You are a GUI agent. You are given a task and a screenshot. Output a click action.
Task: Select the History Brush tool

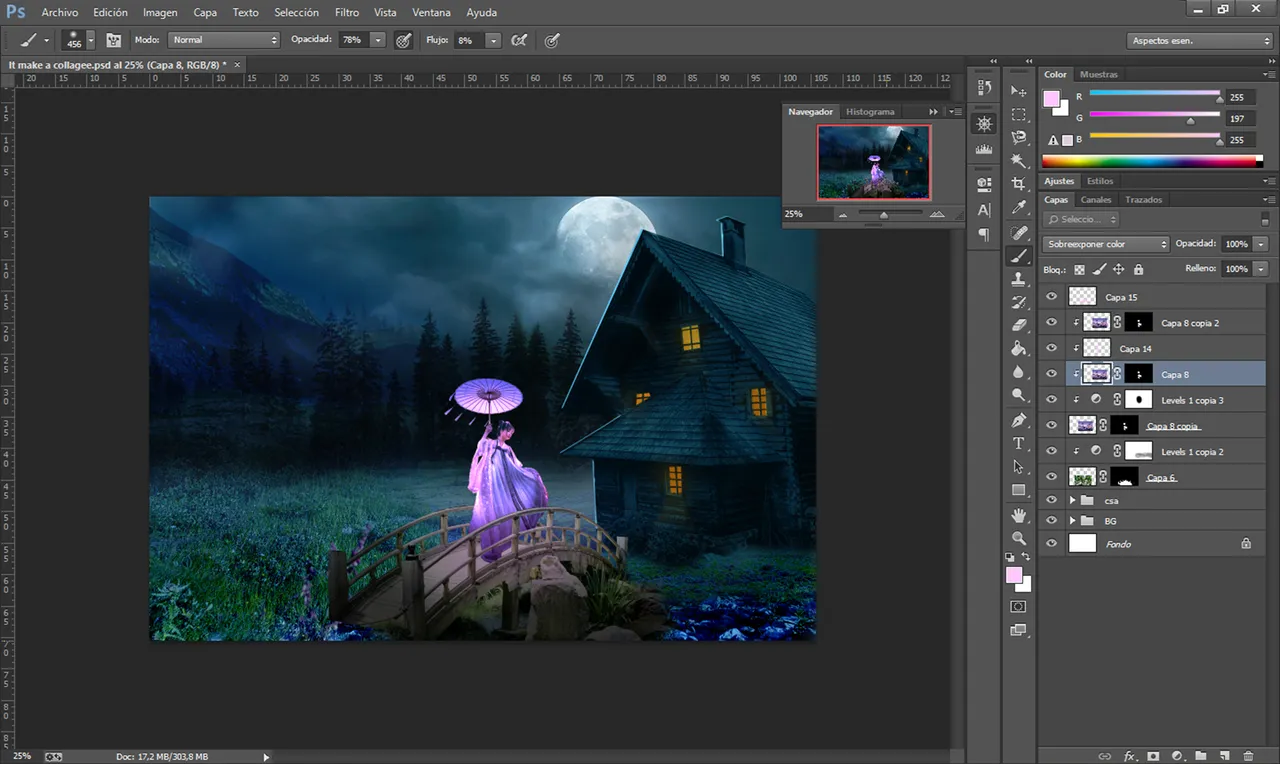1019,302
